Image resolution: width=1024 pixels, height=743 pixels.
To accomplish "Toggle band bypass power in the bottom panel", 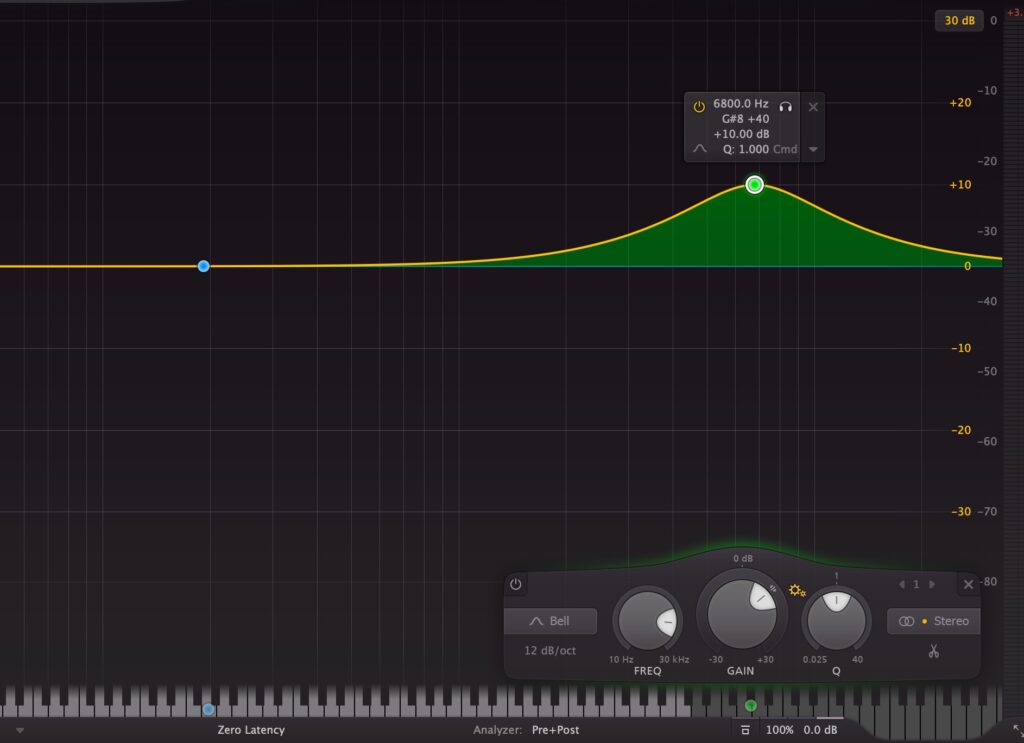I will 515,584.
